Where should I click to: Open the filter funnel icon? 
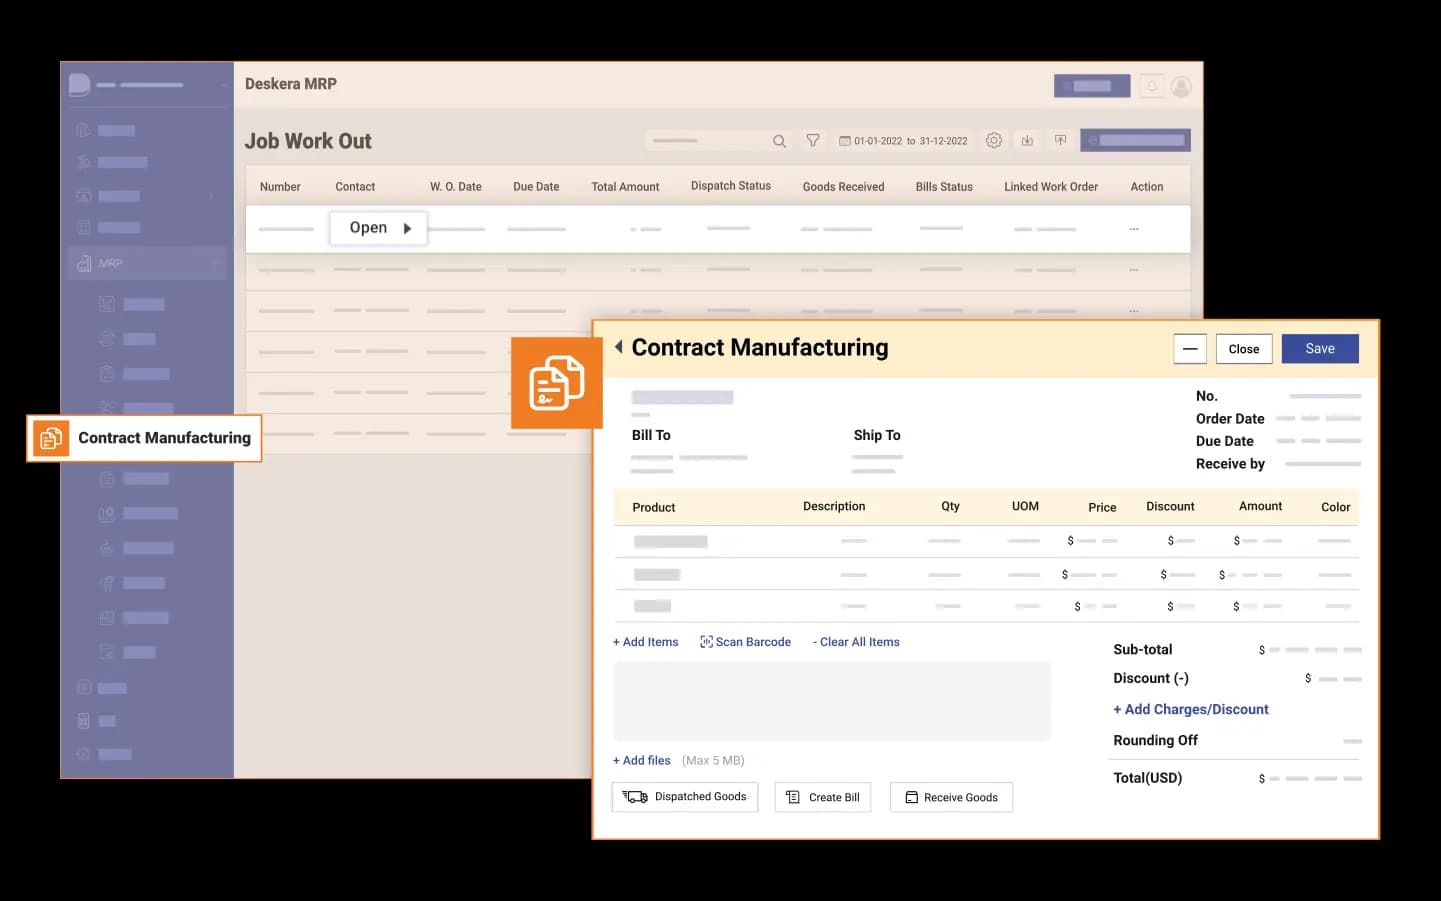[813, 141]
